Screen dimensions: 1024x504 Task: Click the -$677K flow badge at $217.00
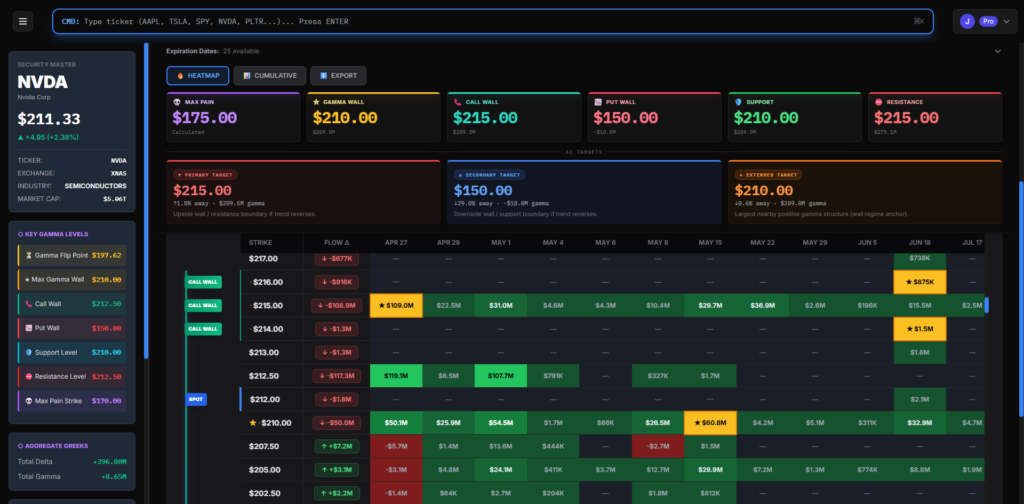tap(337, 259)
